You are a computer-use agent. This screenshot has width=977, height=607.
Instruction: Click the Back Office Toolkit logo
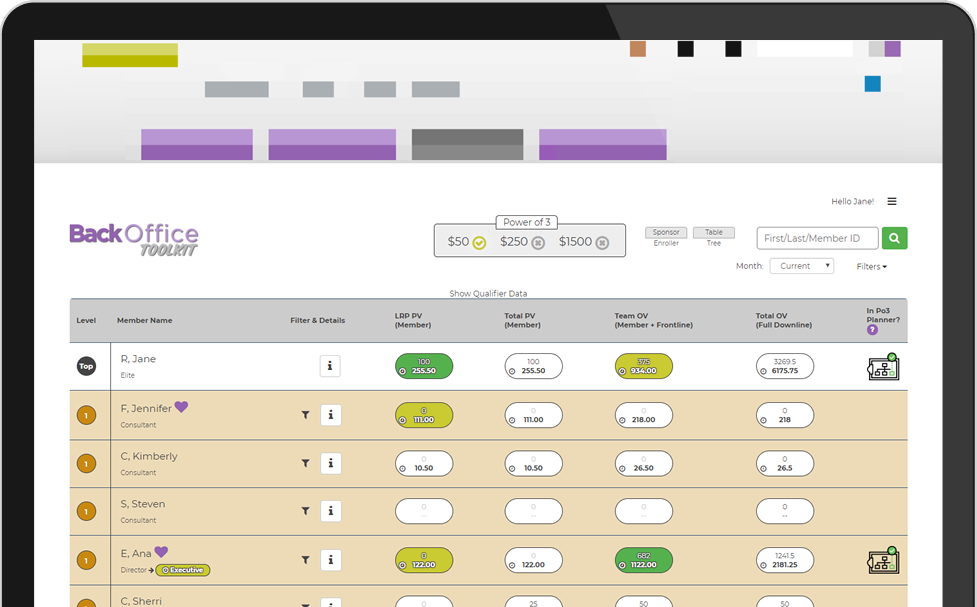click(x=134, y=239)
